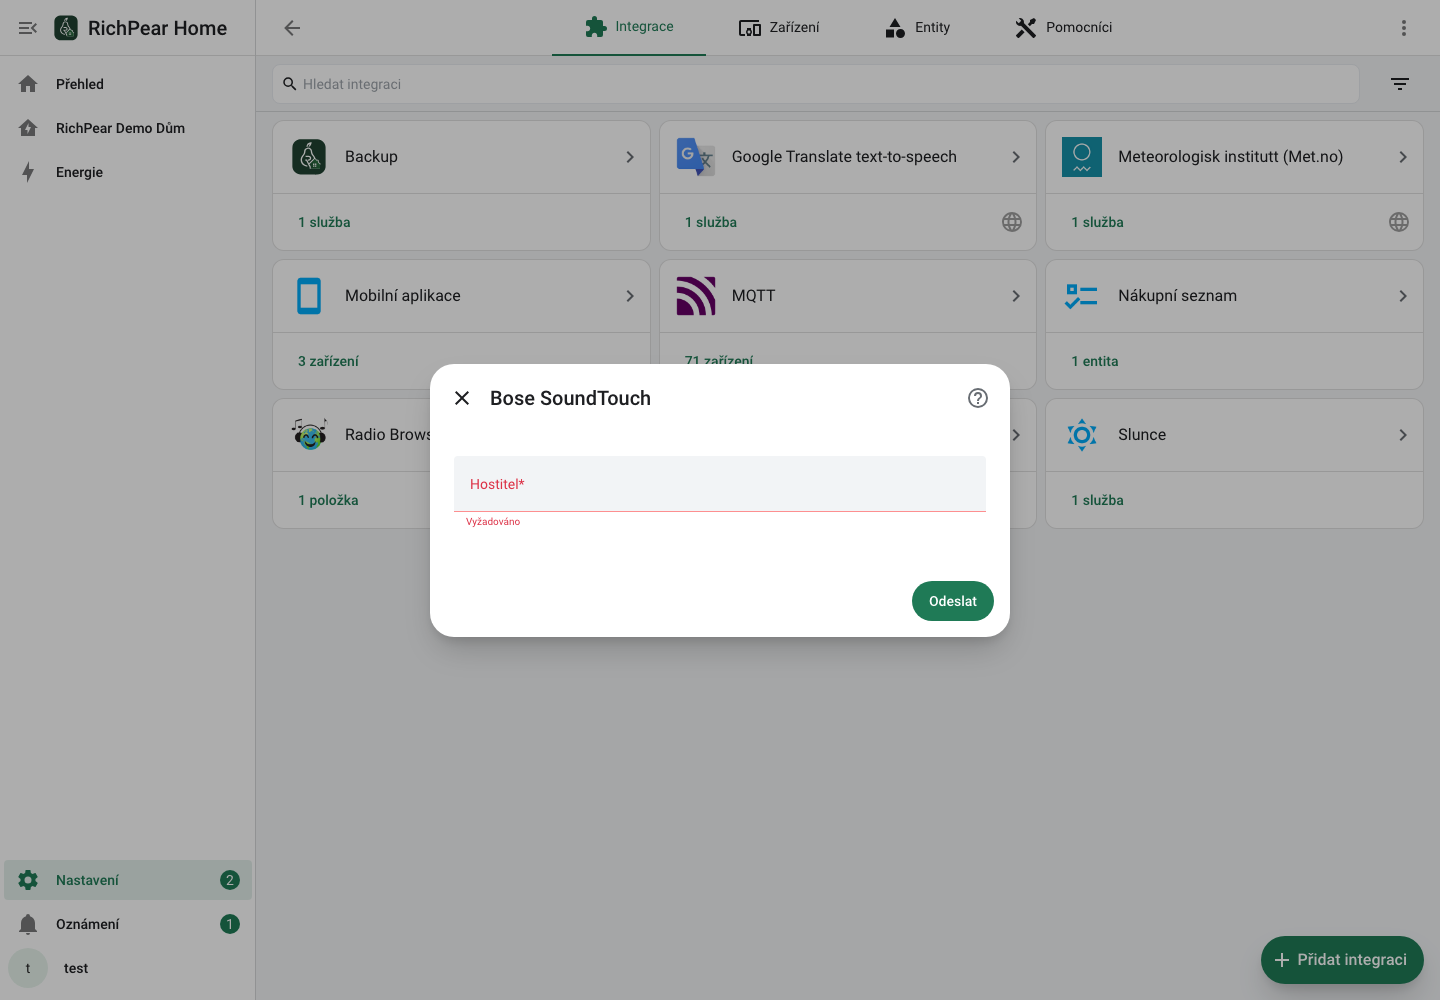Click the test user avatar
The image size is (1440, 1000).
[x=28, y=968]
